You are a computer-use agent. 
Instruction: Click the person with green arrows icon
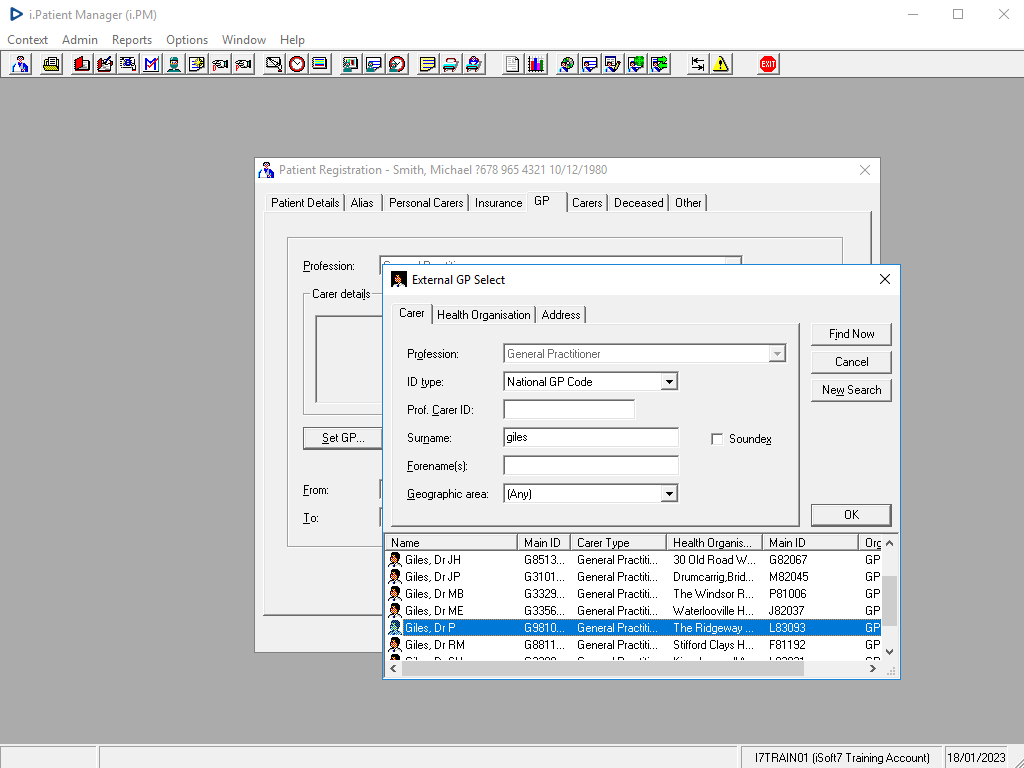pos(660,64)
